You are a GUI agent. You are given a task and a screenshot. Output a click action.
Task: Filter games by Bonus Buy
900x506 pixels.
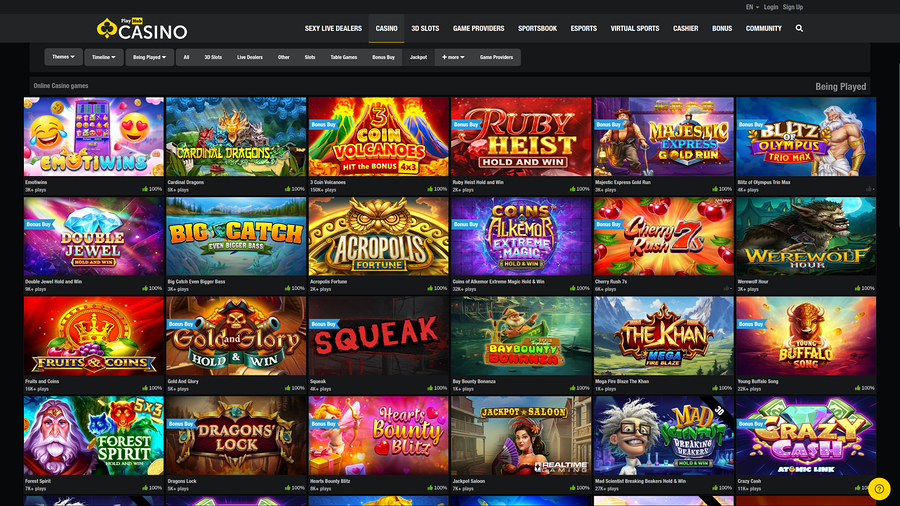[x=383, y=57]
